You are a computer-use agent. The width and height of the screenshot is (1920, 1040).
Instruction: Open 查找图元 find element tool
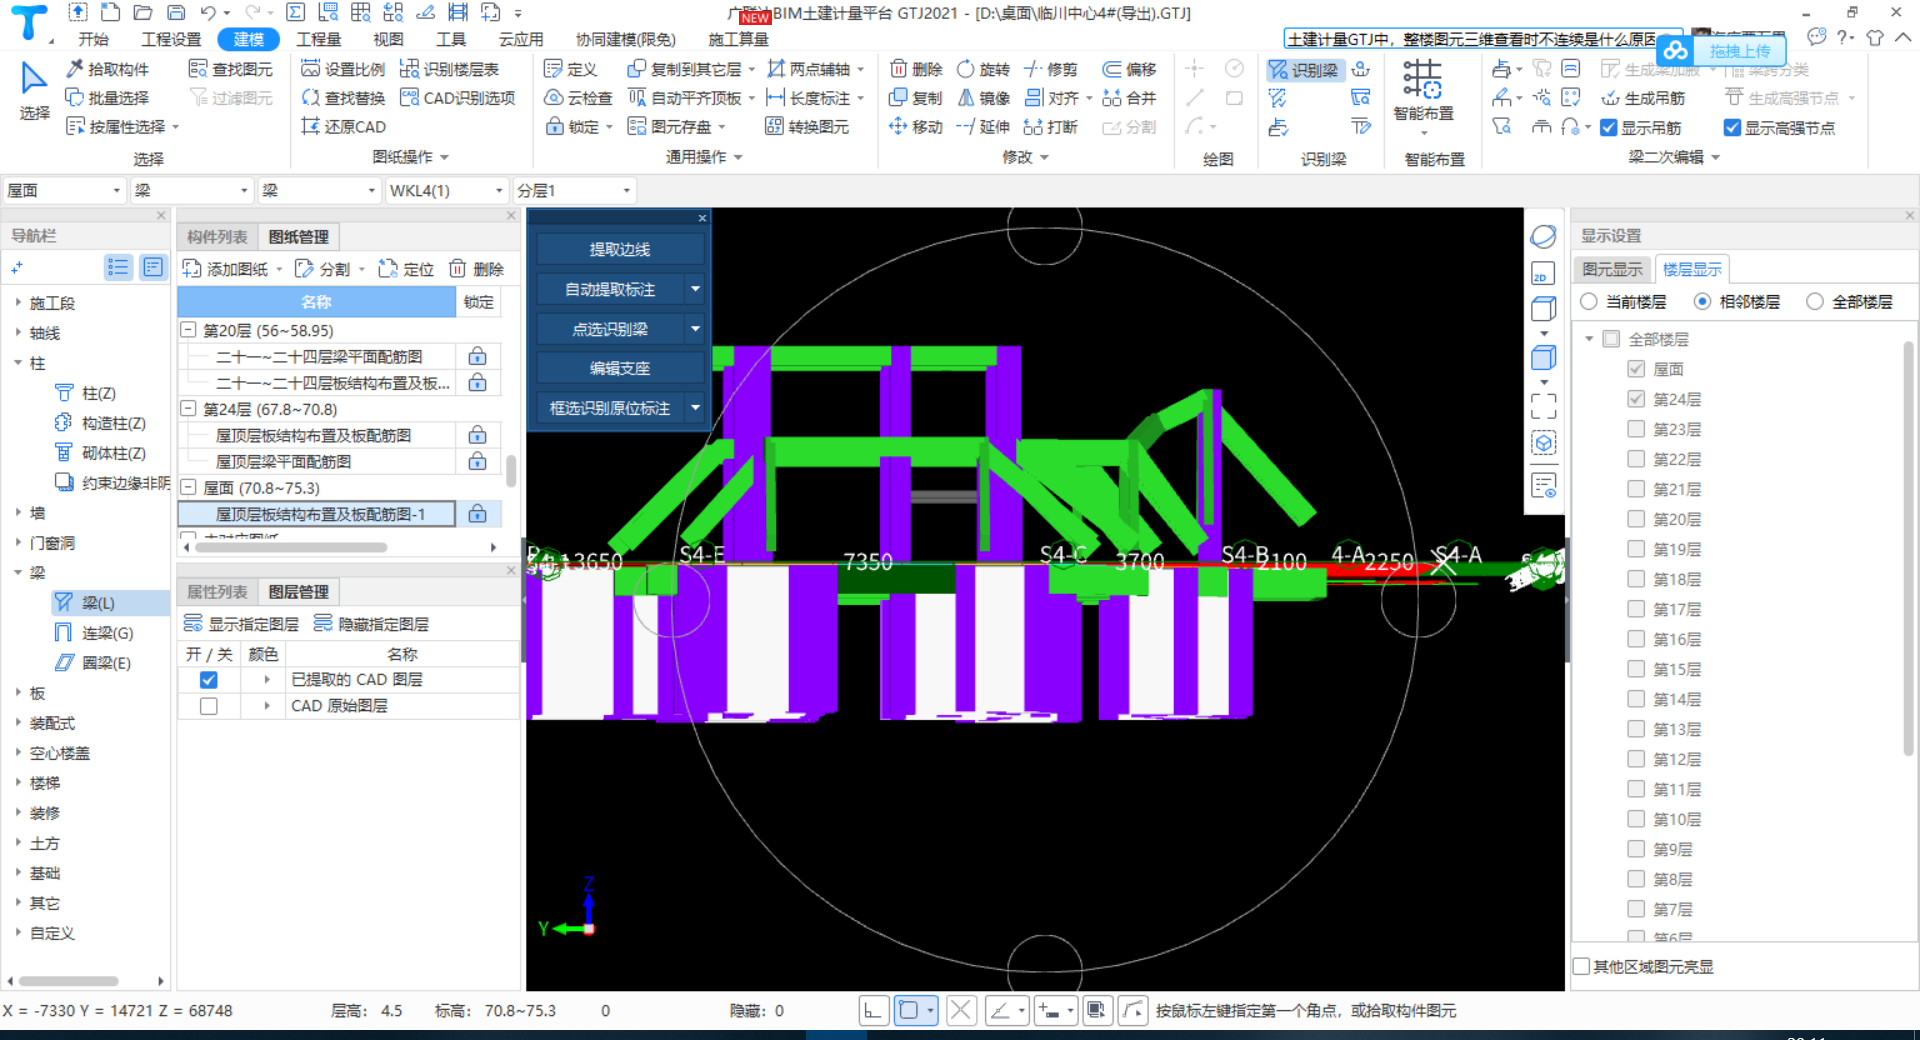pos(231,69)
